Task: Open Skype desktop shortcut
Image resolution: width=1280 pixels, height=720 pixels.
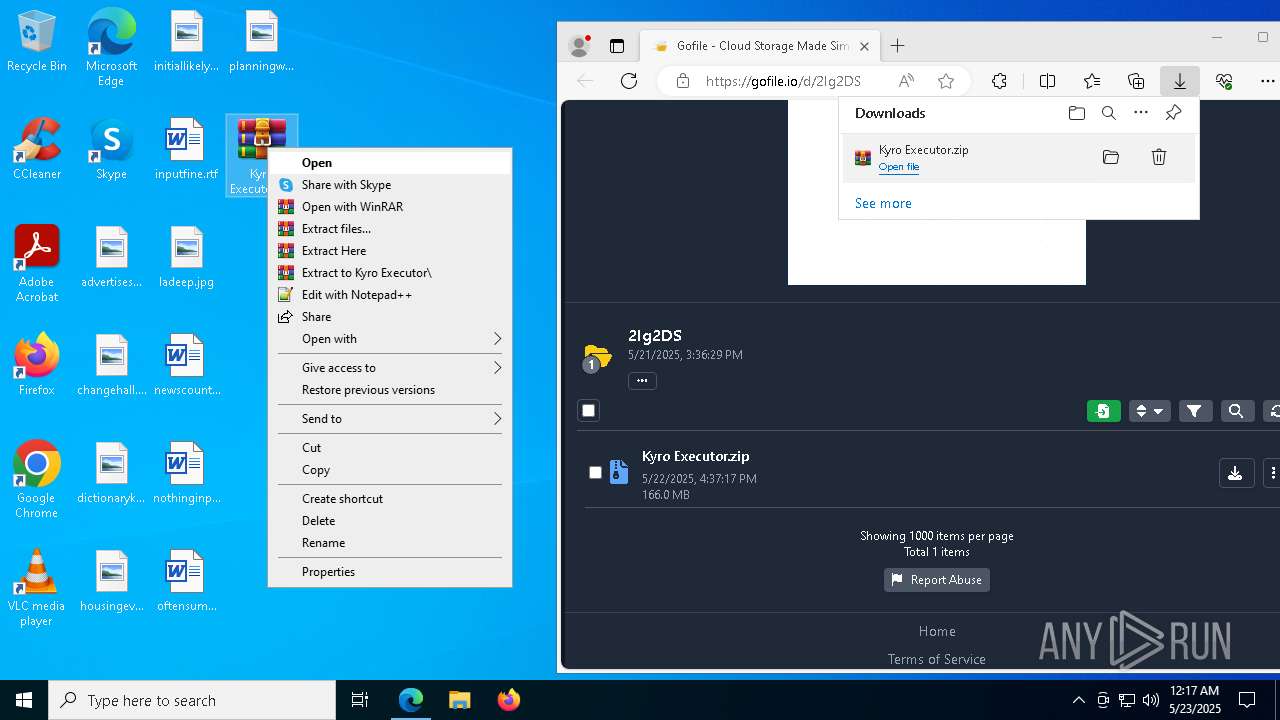Action: pos(111,149)
